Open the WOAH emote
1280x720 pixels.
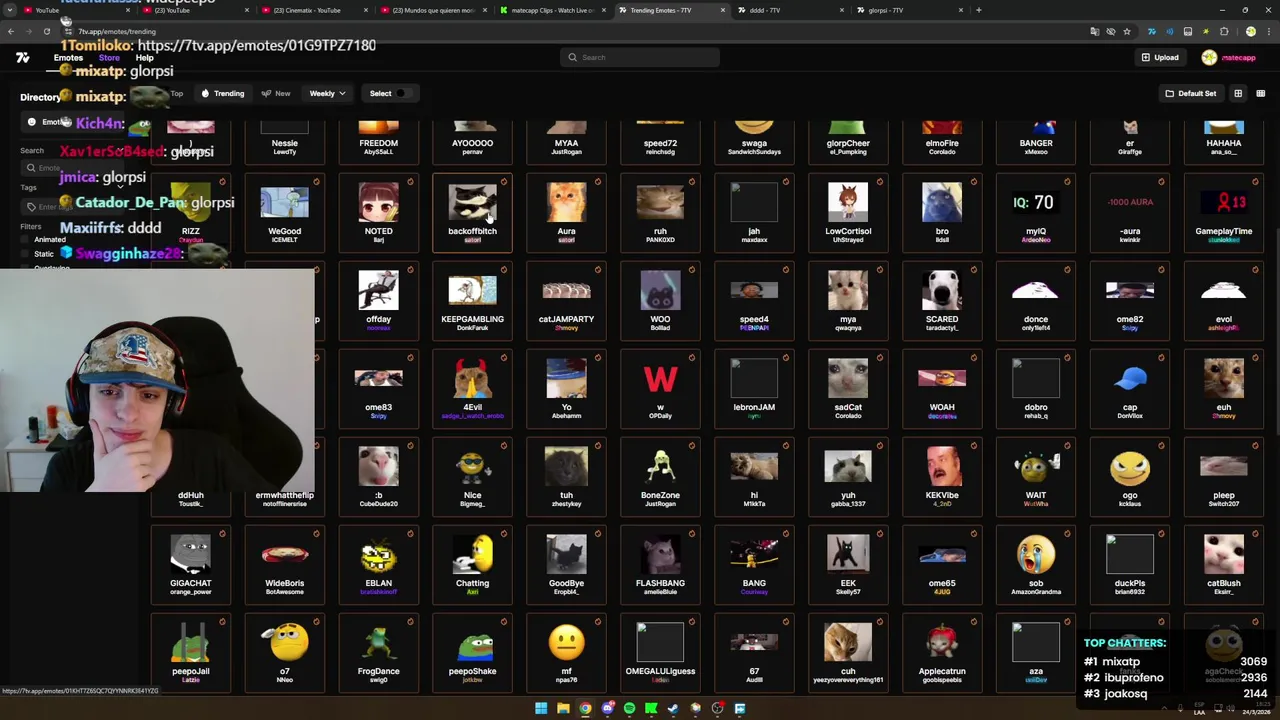[942, 388]
